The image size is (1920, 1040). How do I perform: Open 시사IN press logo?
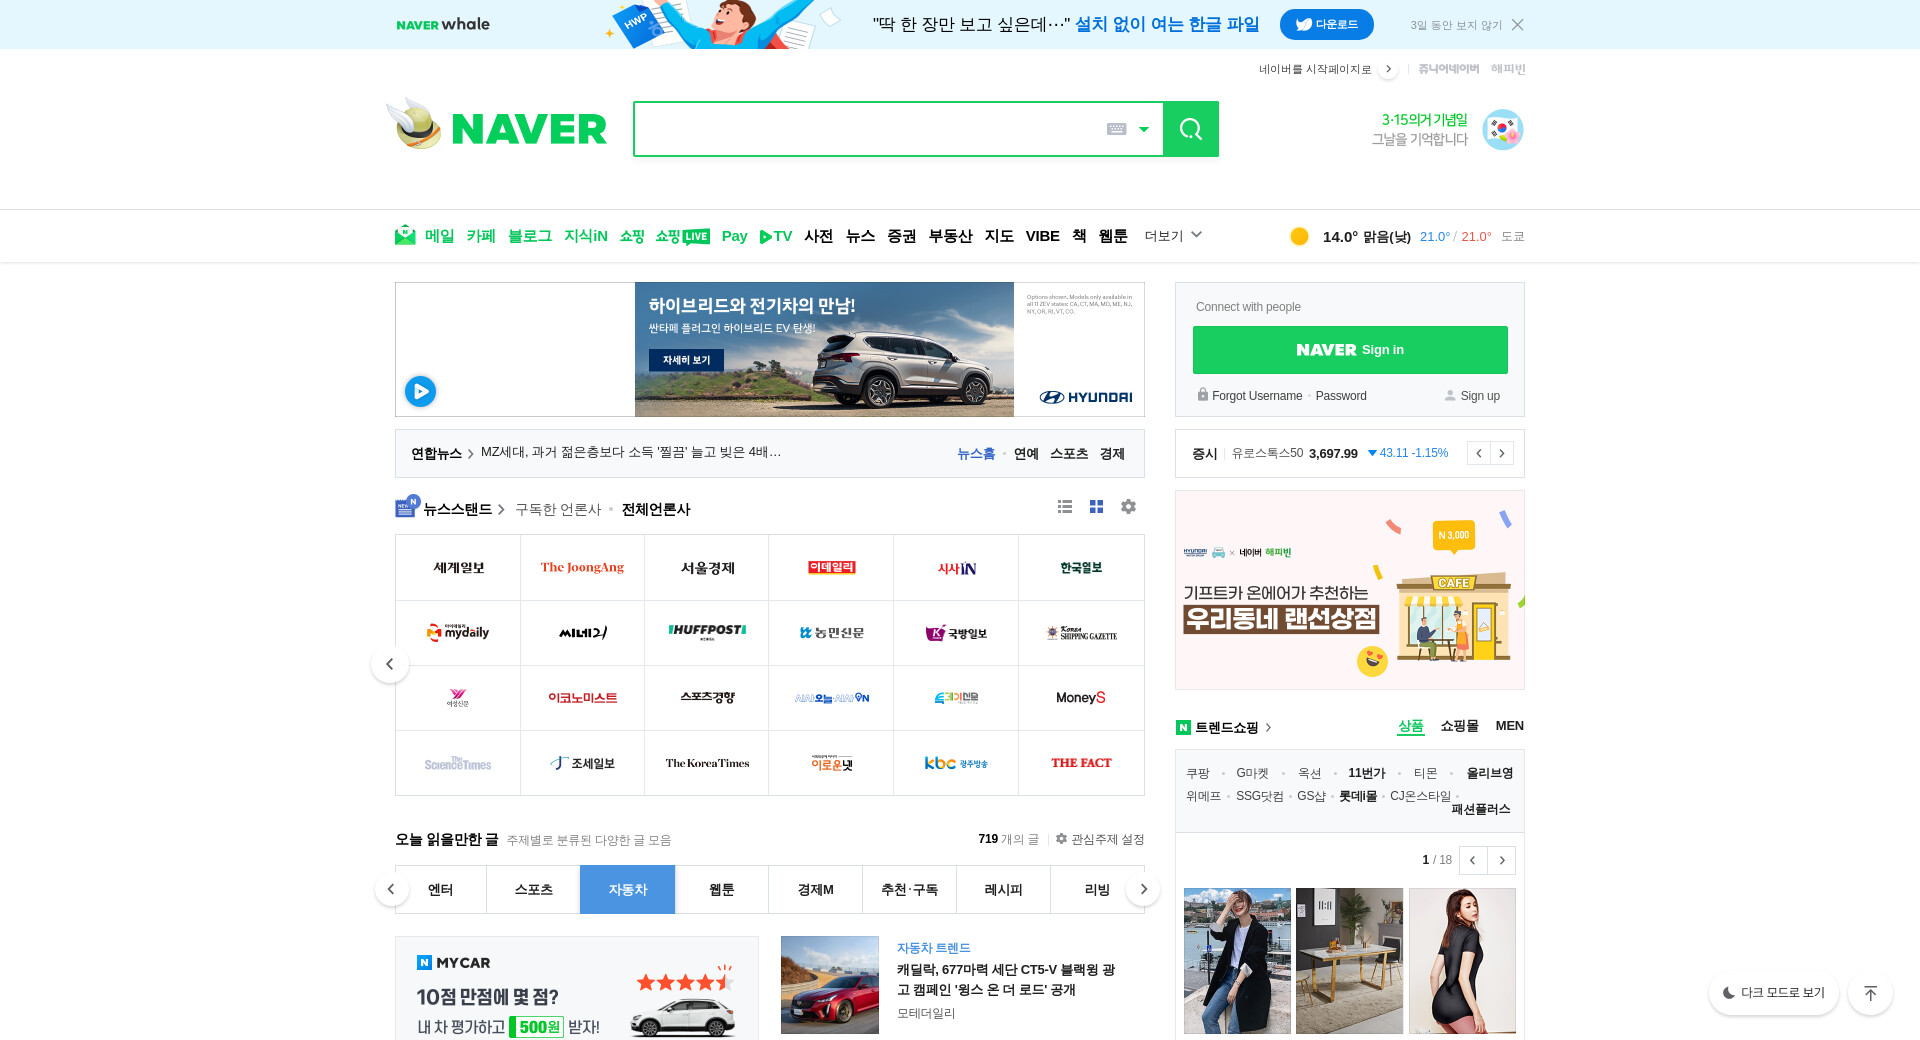[956, 568]
